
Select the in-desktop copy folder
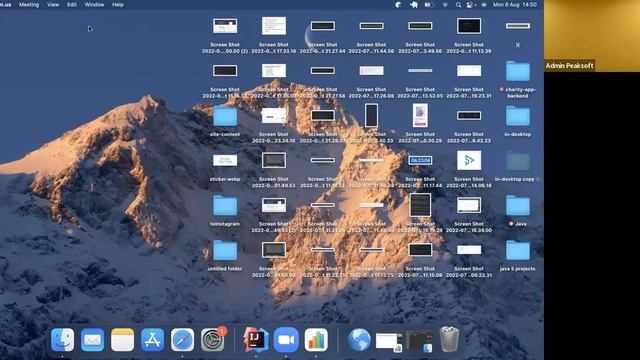(x=518, y=161)
